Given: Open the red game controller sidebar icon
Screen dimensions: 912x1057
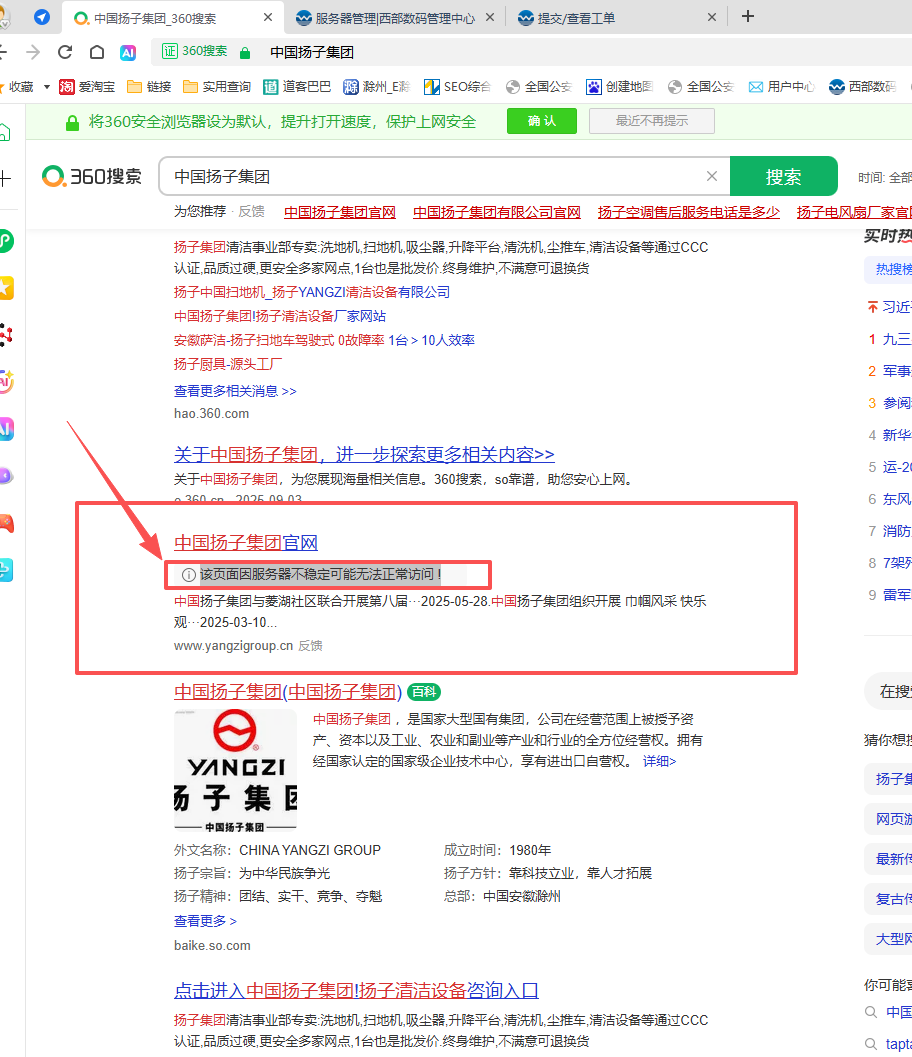Looking at the screenshot, I should [5, 524].
